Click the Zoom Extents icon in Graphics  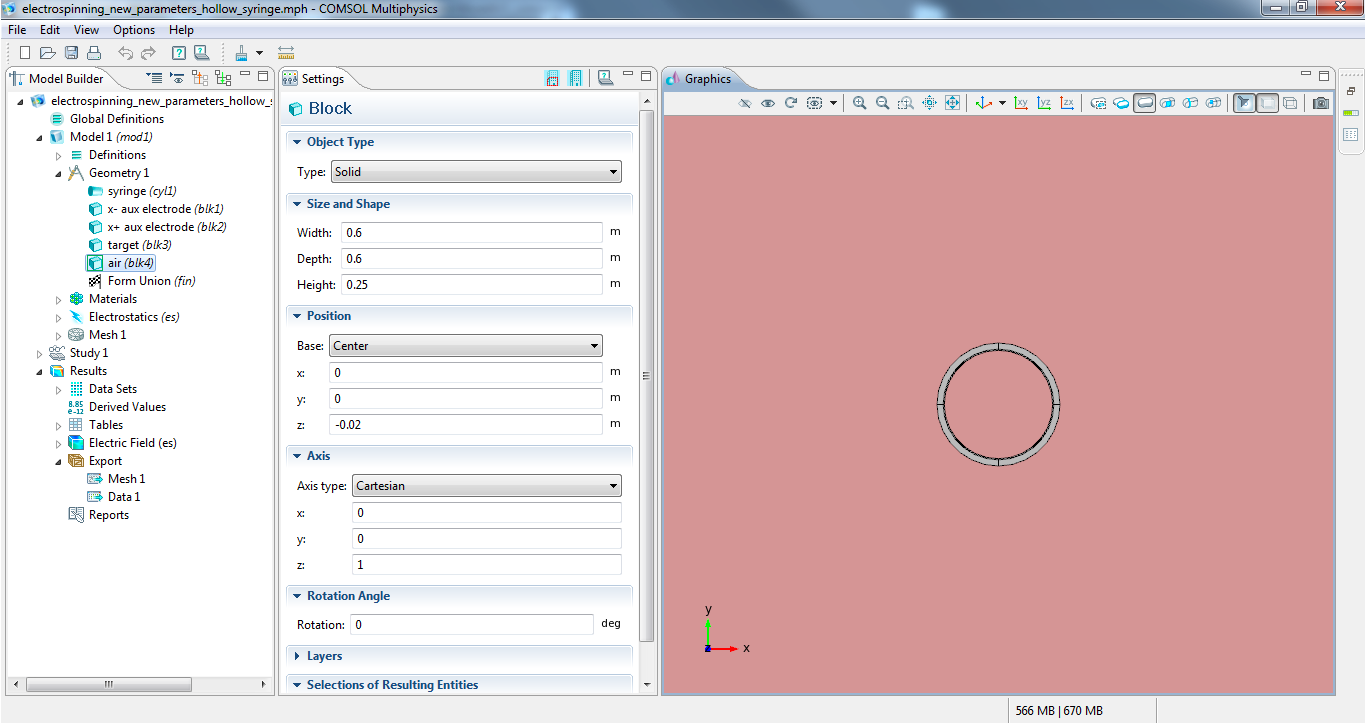click(x=952, y=103)
